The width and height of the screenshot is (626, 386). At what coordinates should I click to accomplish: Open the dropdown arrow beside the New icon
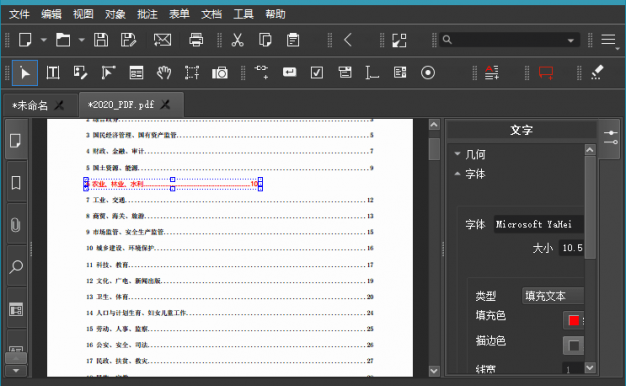pyautogui.click(x=44, y=40)
